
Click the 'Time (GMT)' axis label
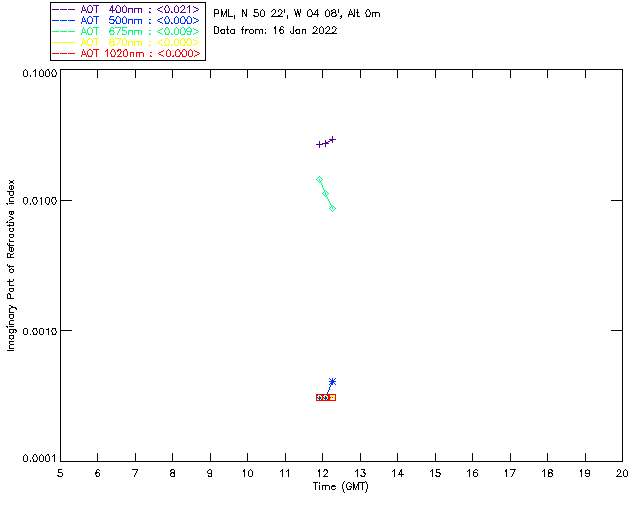(340, 487)
